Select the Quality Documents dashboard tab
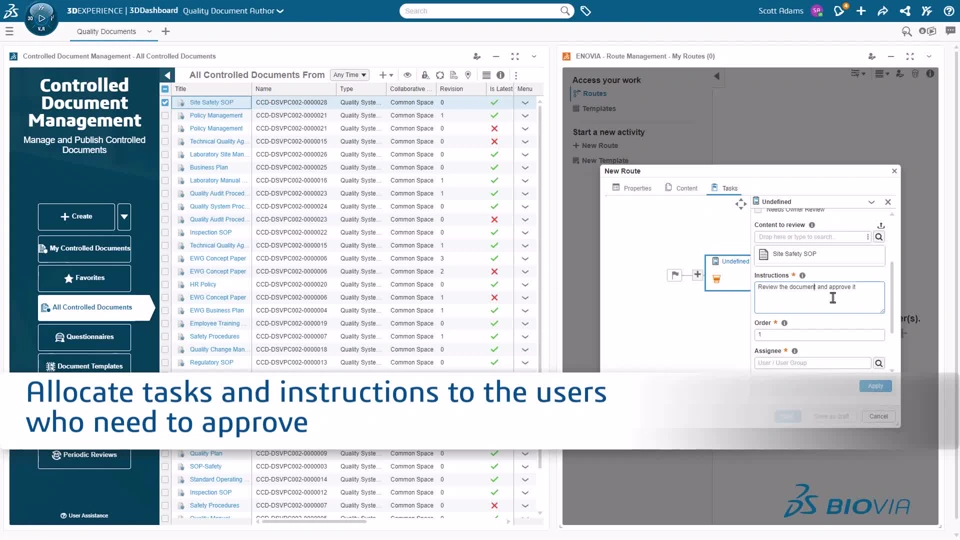Screen dimensions: 960x540 click(106, 31)
